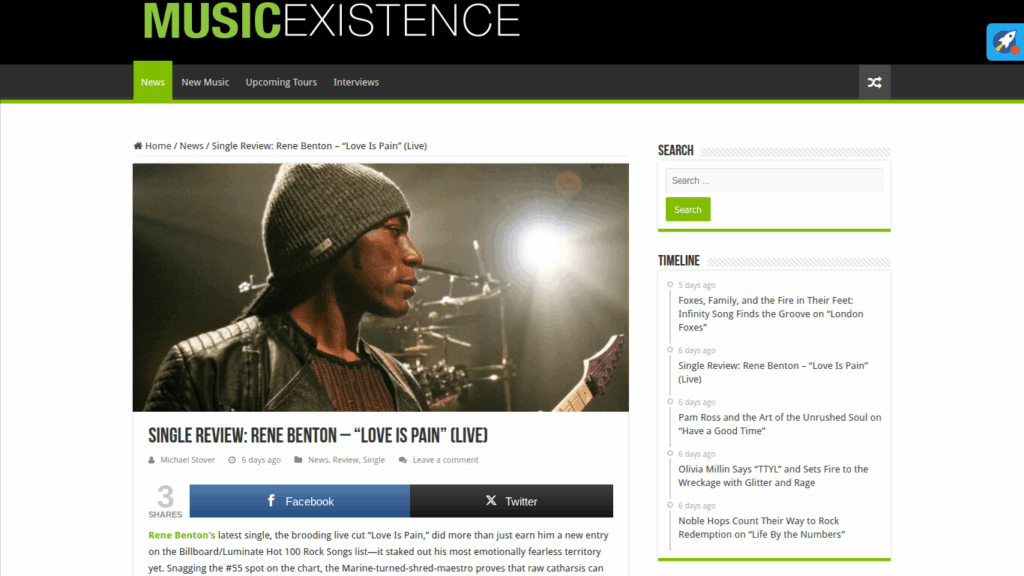Open Michael Stover author link
This screenshot has height=576, width=1024.
pos(187,460)
